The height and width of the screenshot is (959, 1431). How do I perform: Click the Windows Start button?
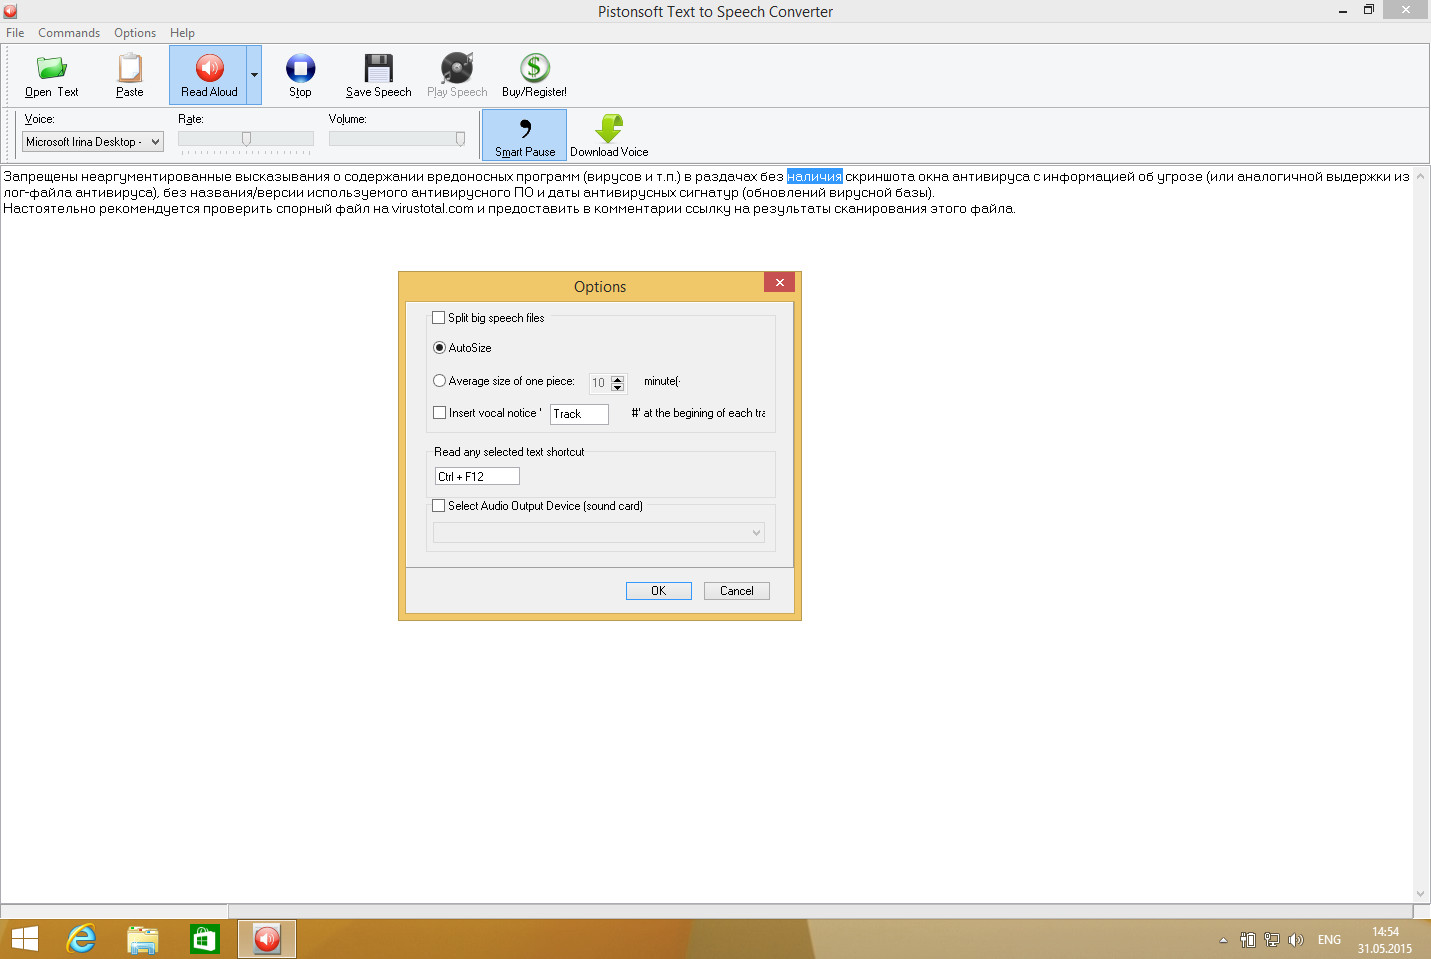click(x=24, y=939)
